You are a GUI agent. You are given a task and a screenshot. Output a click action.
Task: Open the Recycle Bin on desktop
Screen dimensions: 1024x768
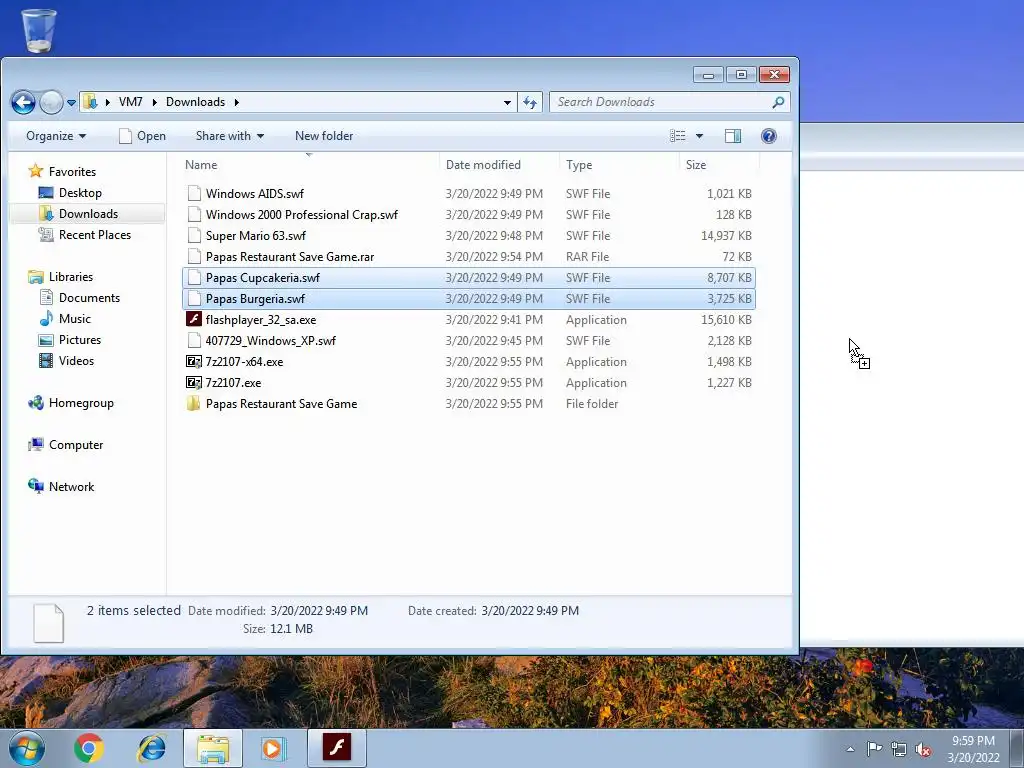point(39,30)
